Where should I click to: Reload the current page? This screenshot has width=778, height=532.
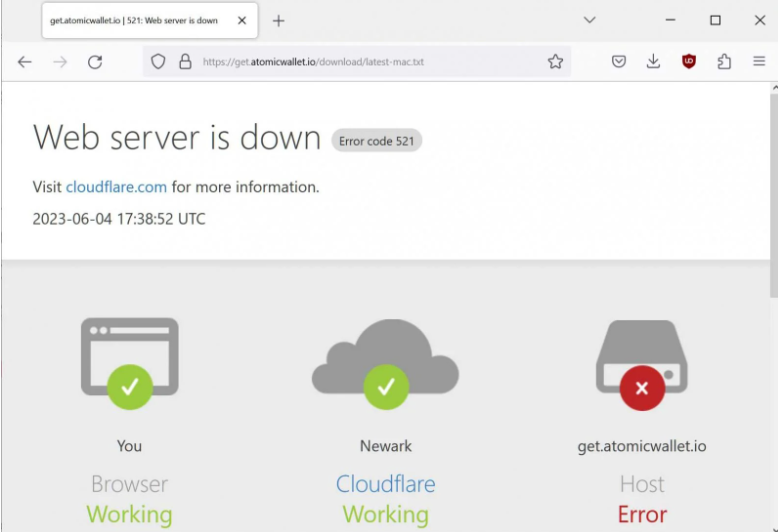(95, 62)
